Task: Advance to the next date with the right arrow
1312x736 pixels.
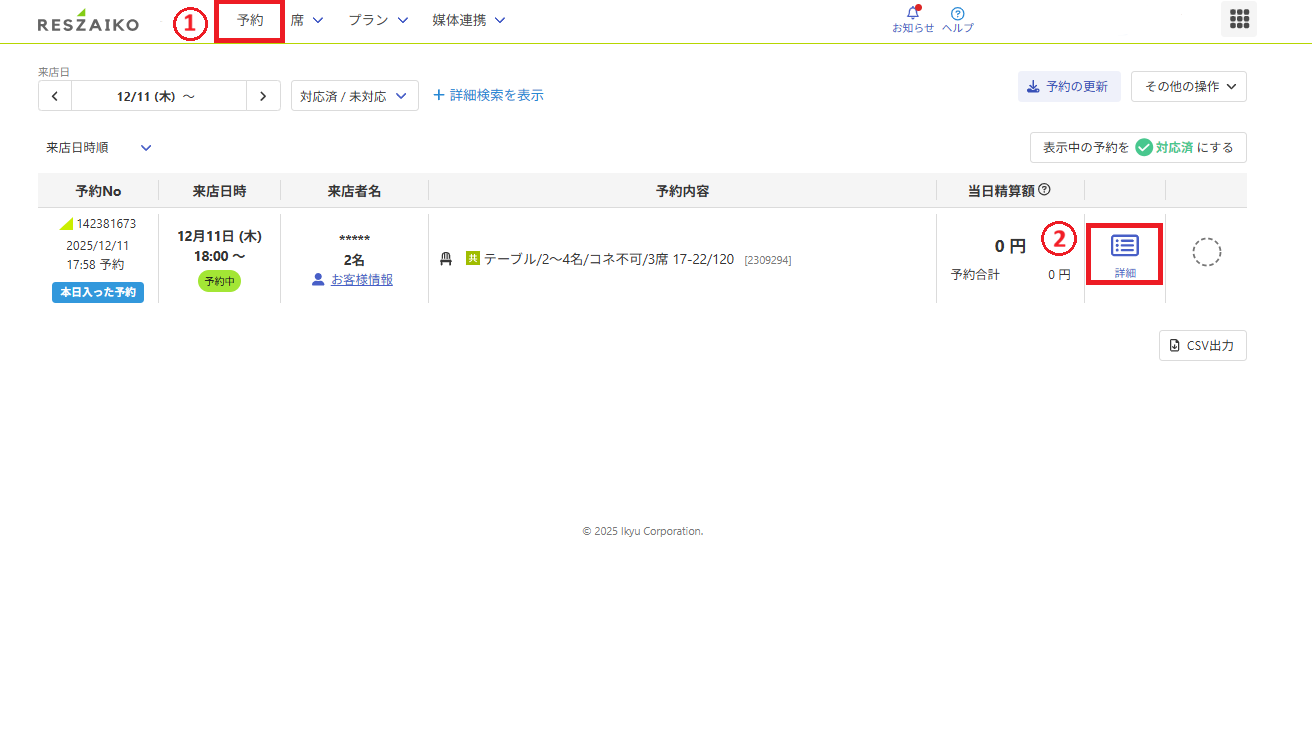Action: click(x=263, y=95)
